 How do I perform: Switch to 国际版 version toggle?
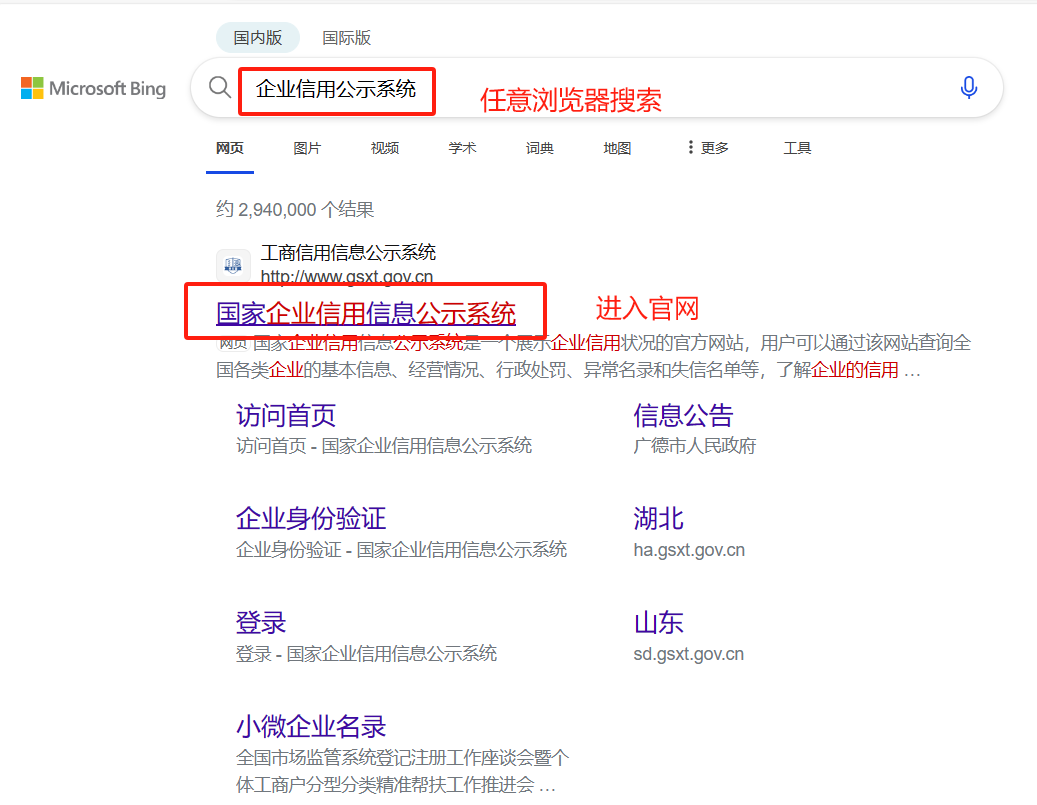click(x=347, y=38)
